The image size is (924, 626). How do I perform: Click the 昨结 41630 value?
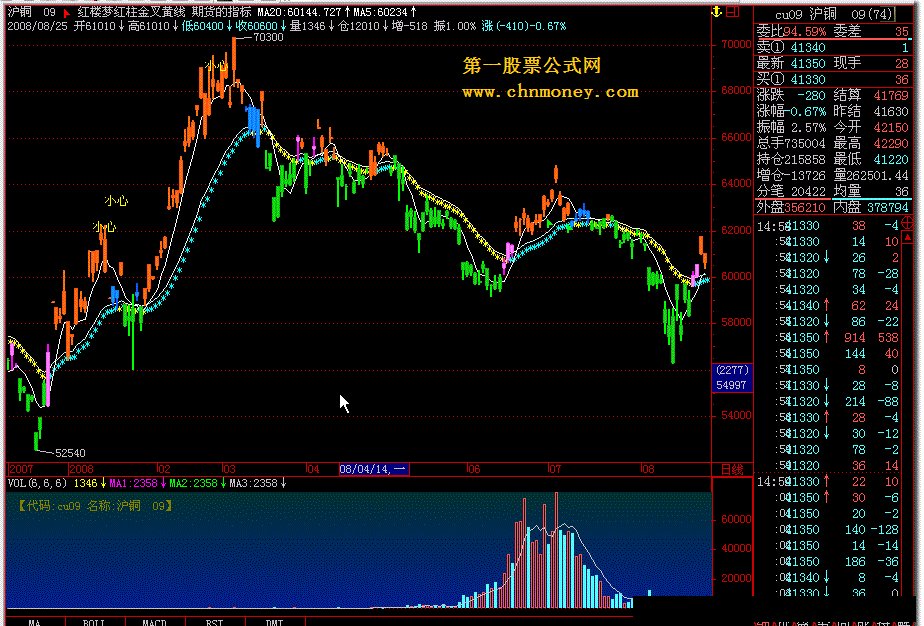point(872,111)
